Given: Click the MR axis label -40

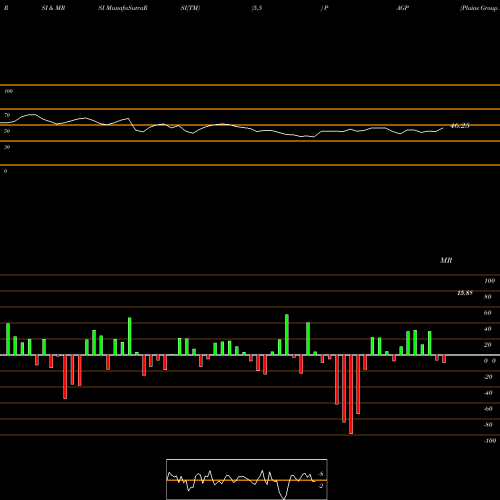Looking at the screenshot, I should click(x=488, y=393).
